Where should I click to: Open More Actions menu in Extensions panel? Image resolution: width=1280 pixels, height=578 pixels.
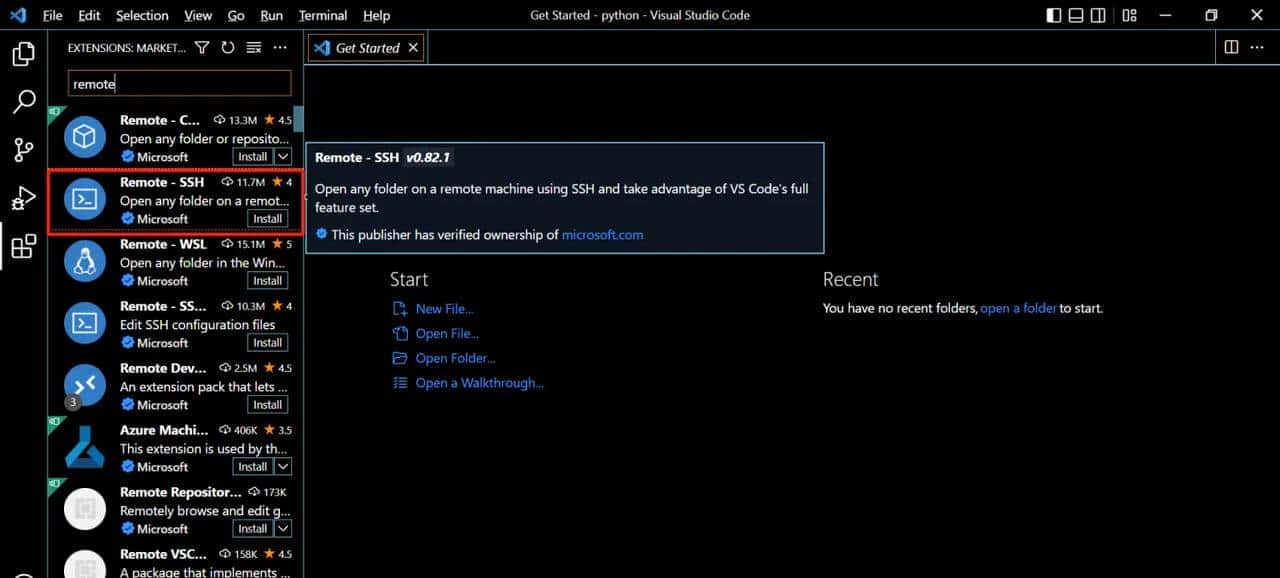click(279, 47)
